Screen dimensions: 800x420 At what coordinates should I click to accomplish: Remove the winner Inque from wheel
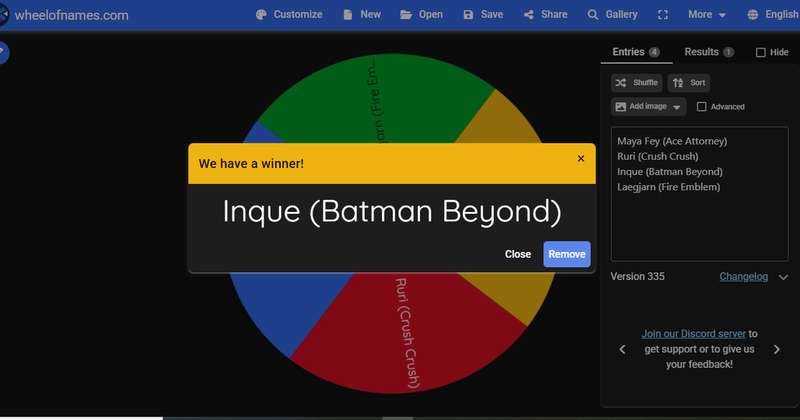point(567,254)
